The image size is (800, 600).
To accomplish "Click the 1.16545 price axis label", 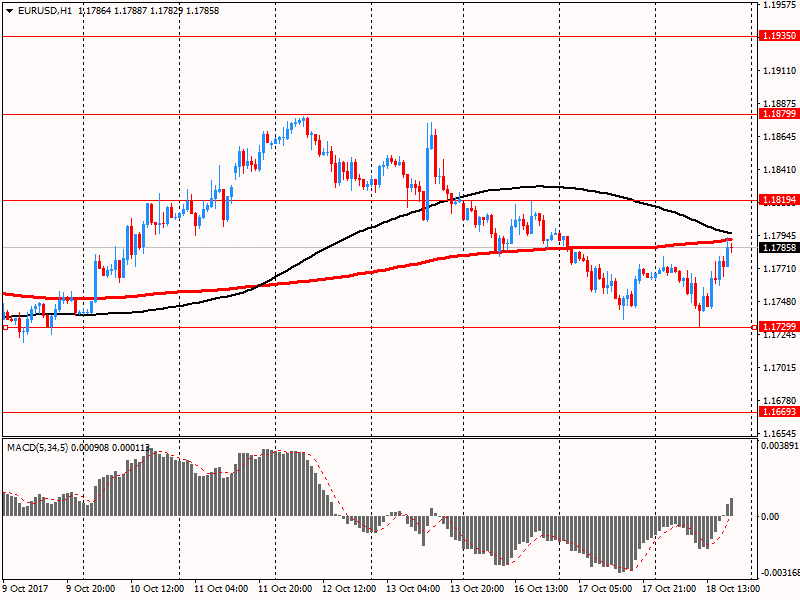I will coord(780,434).
